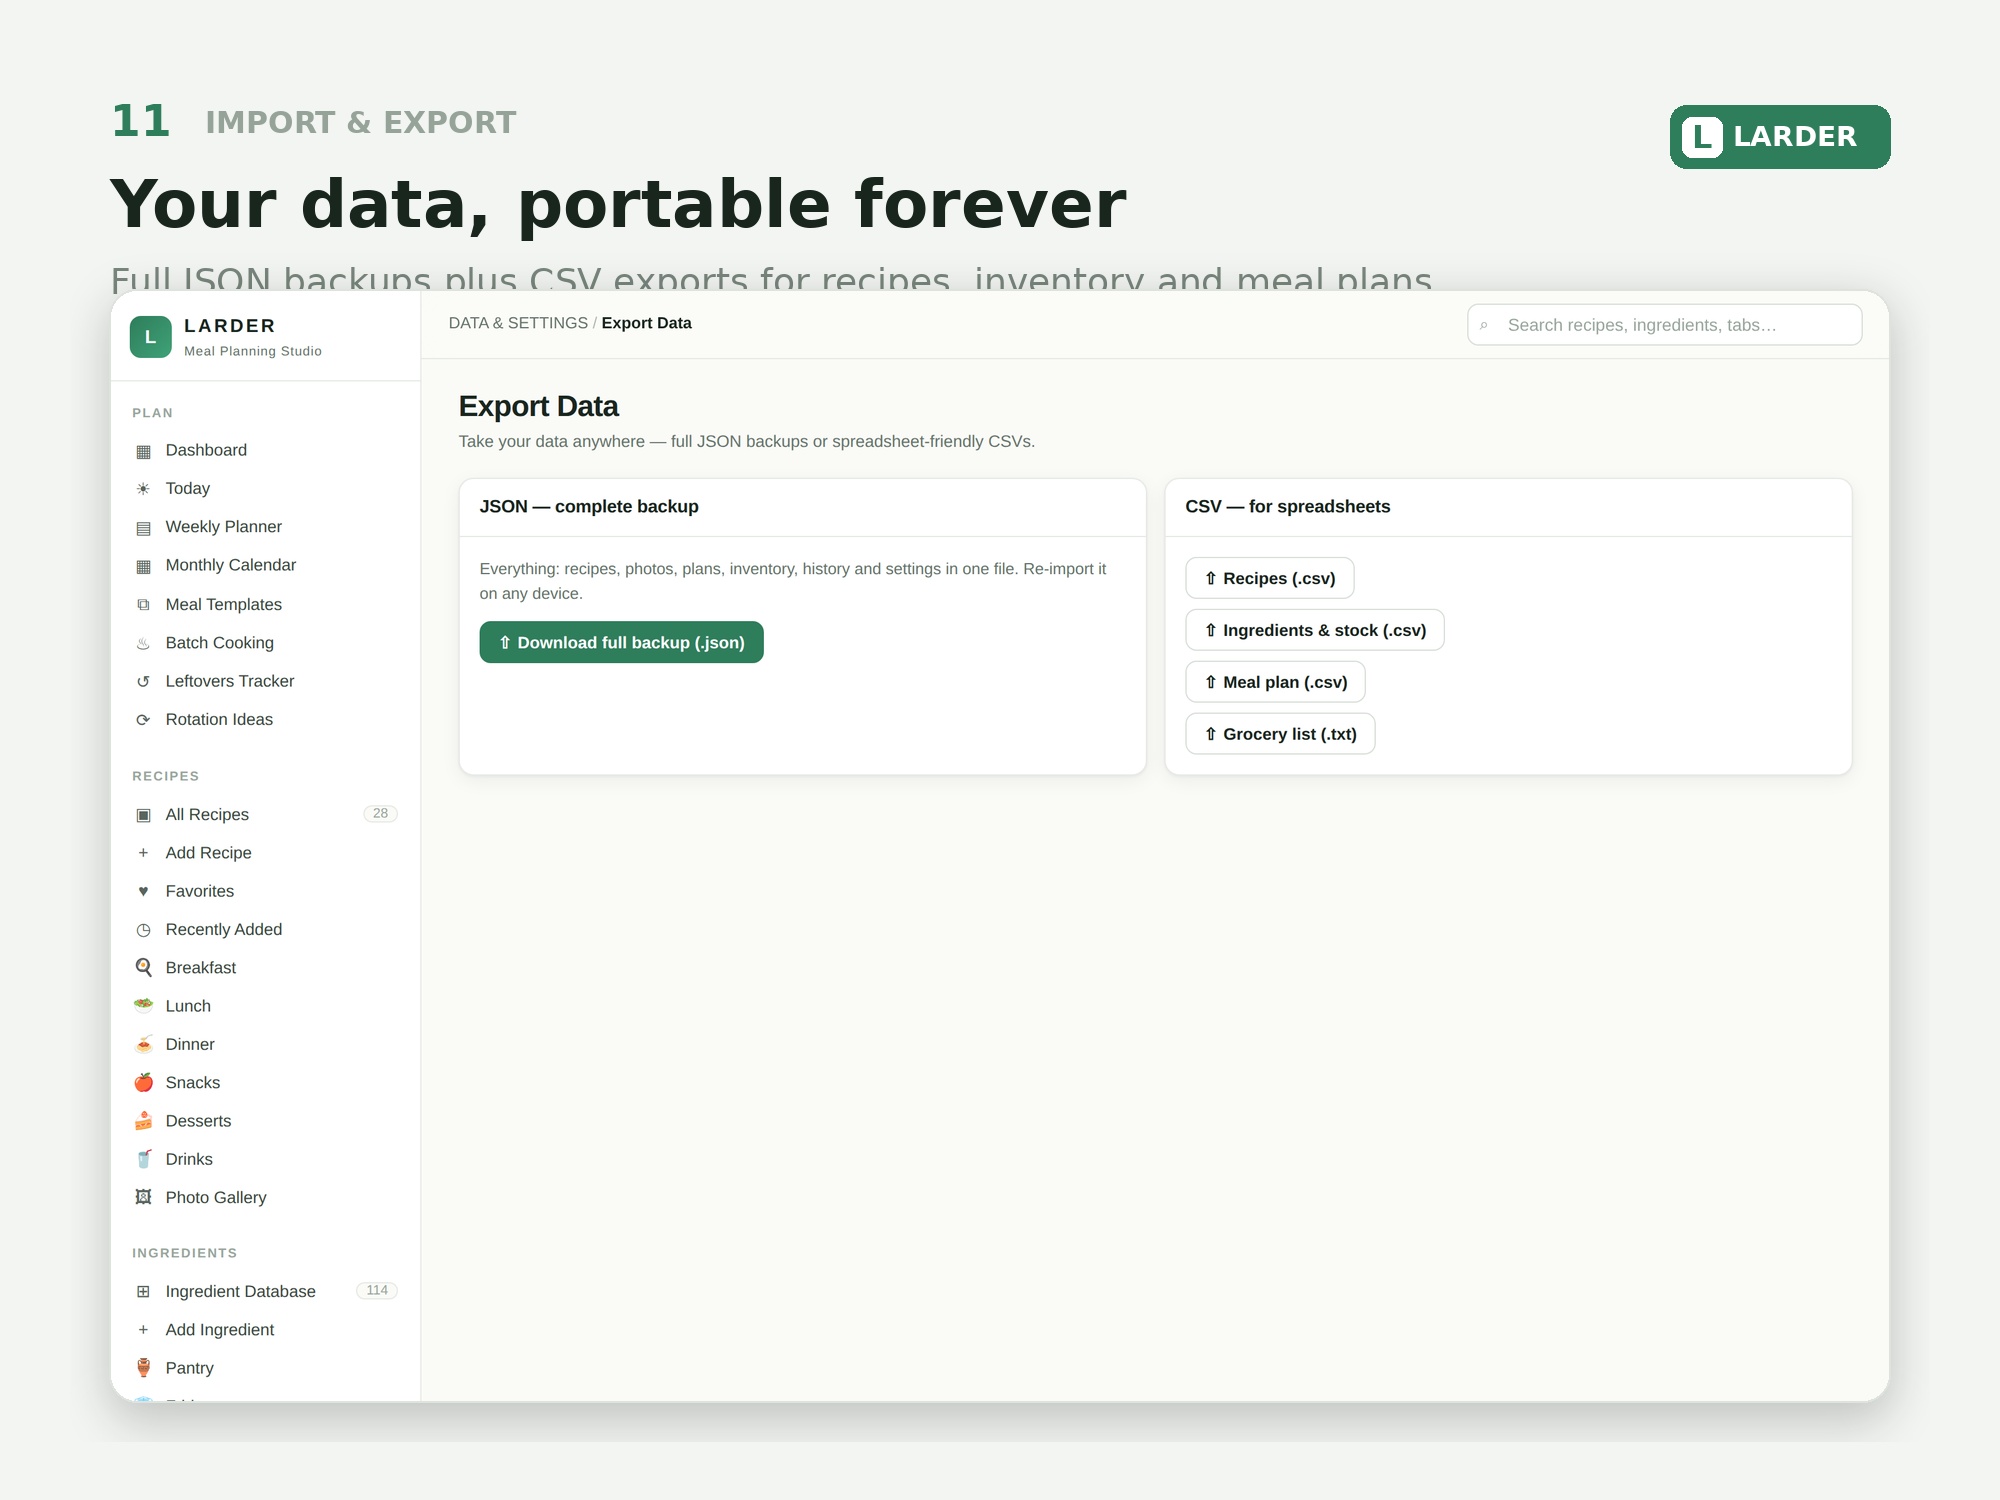Image resolution: width=2000 pixels, height=1500 pixels.
Task: Click the Snacks apple icon
Action: point(143,1083)
